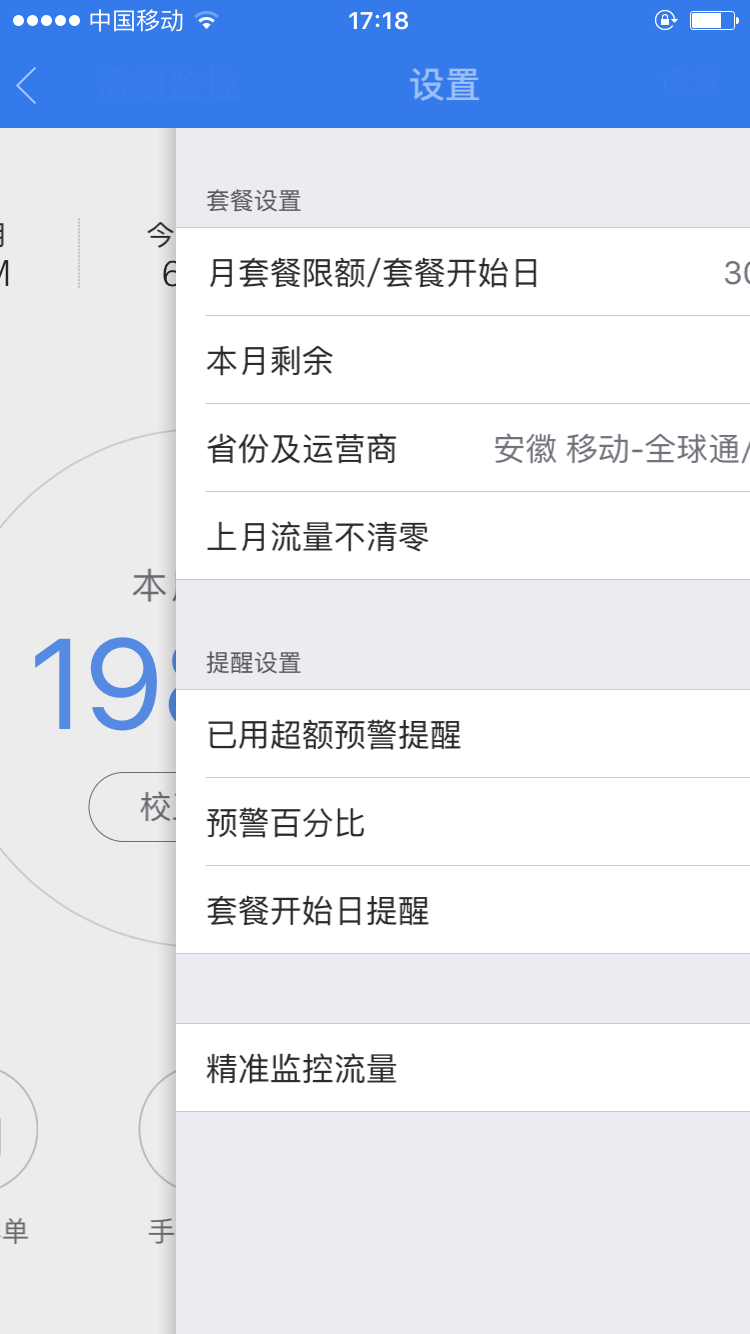Tap the back arrow in the navigation bar
Image resolution: width=750 pixels, height=1334 pixels.
27,86
